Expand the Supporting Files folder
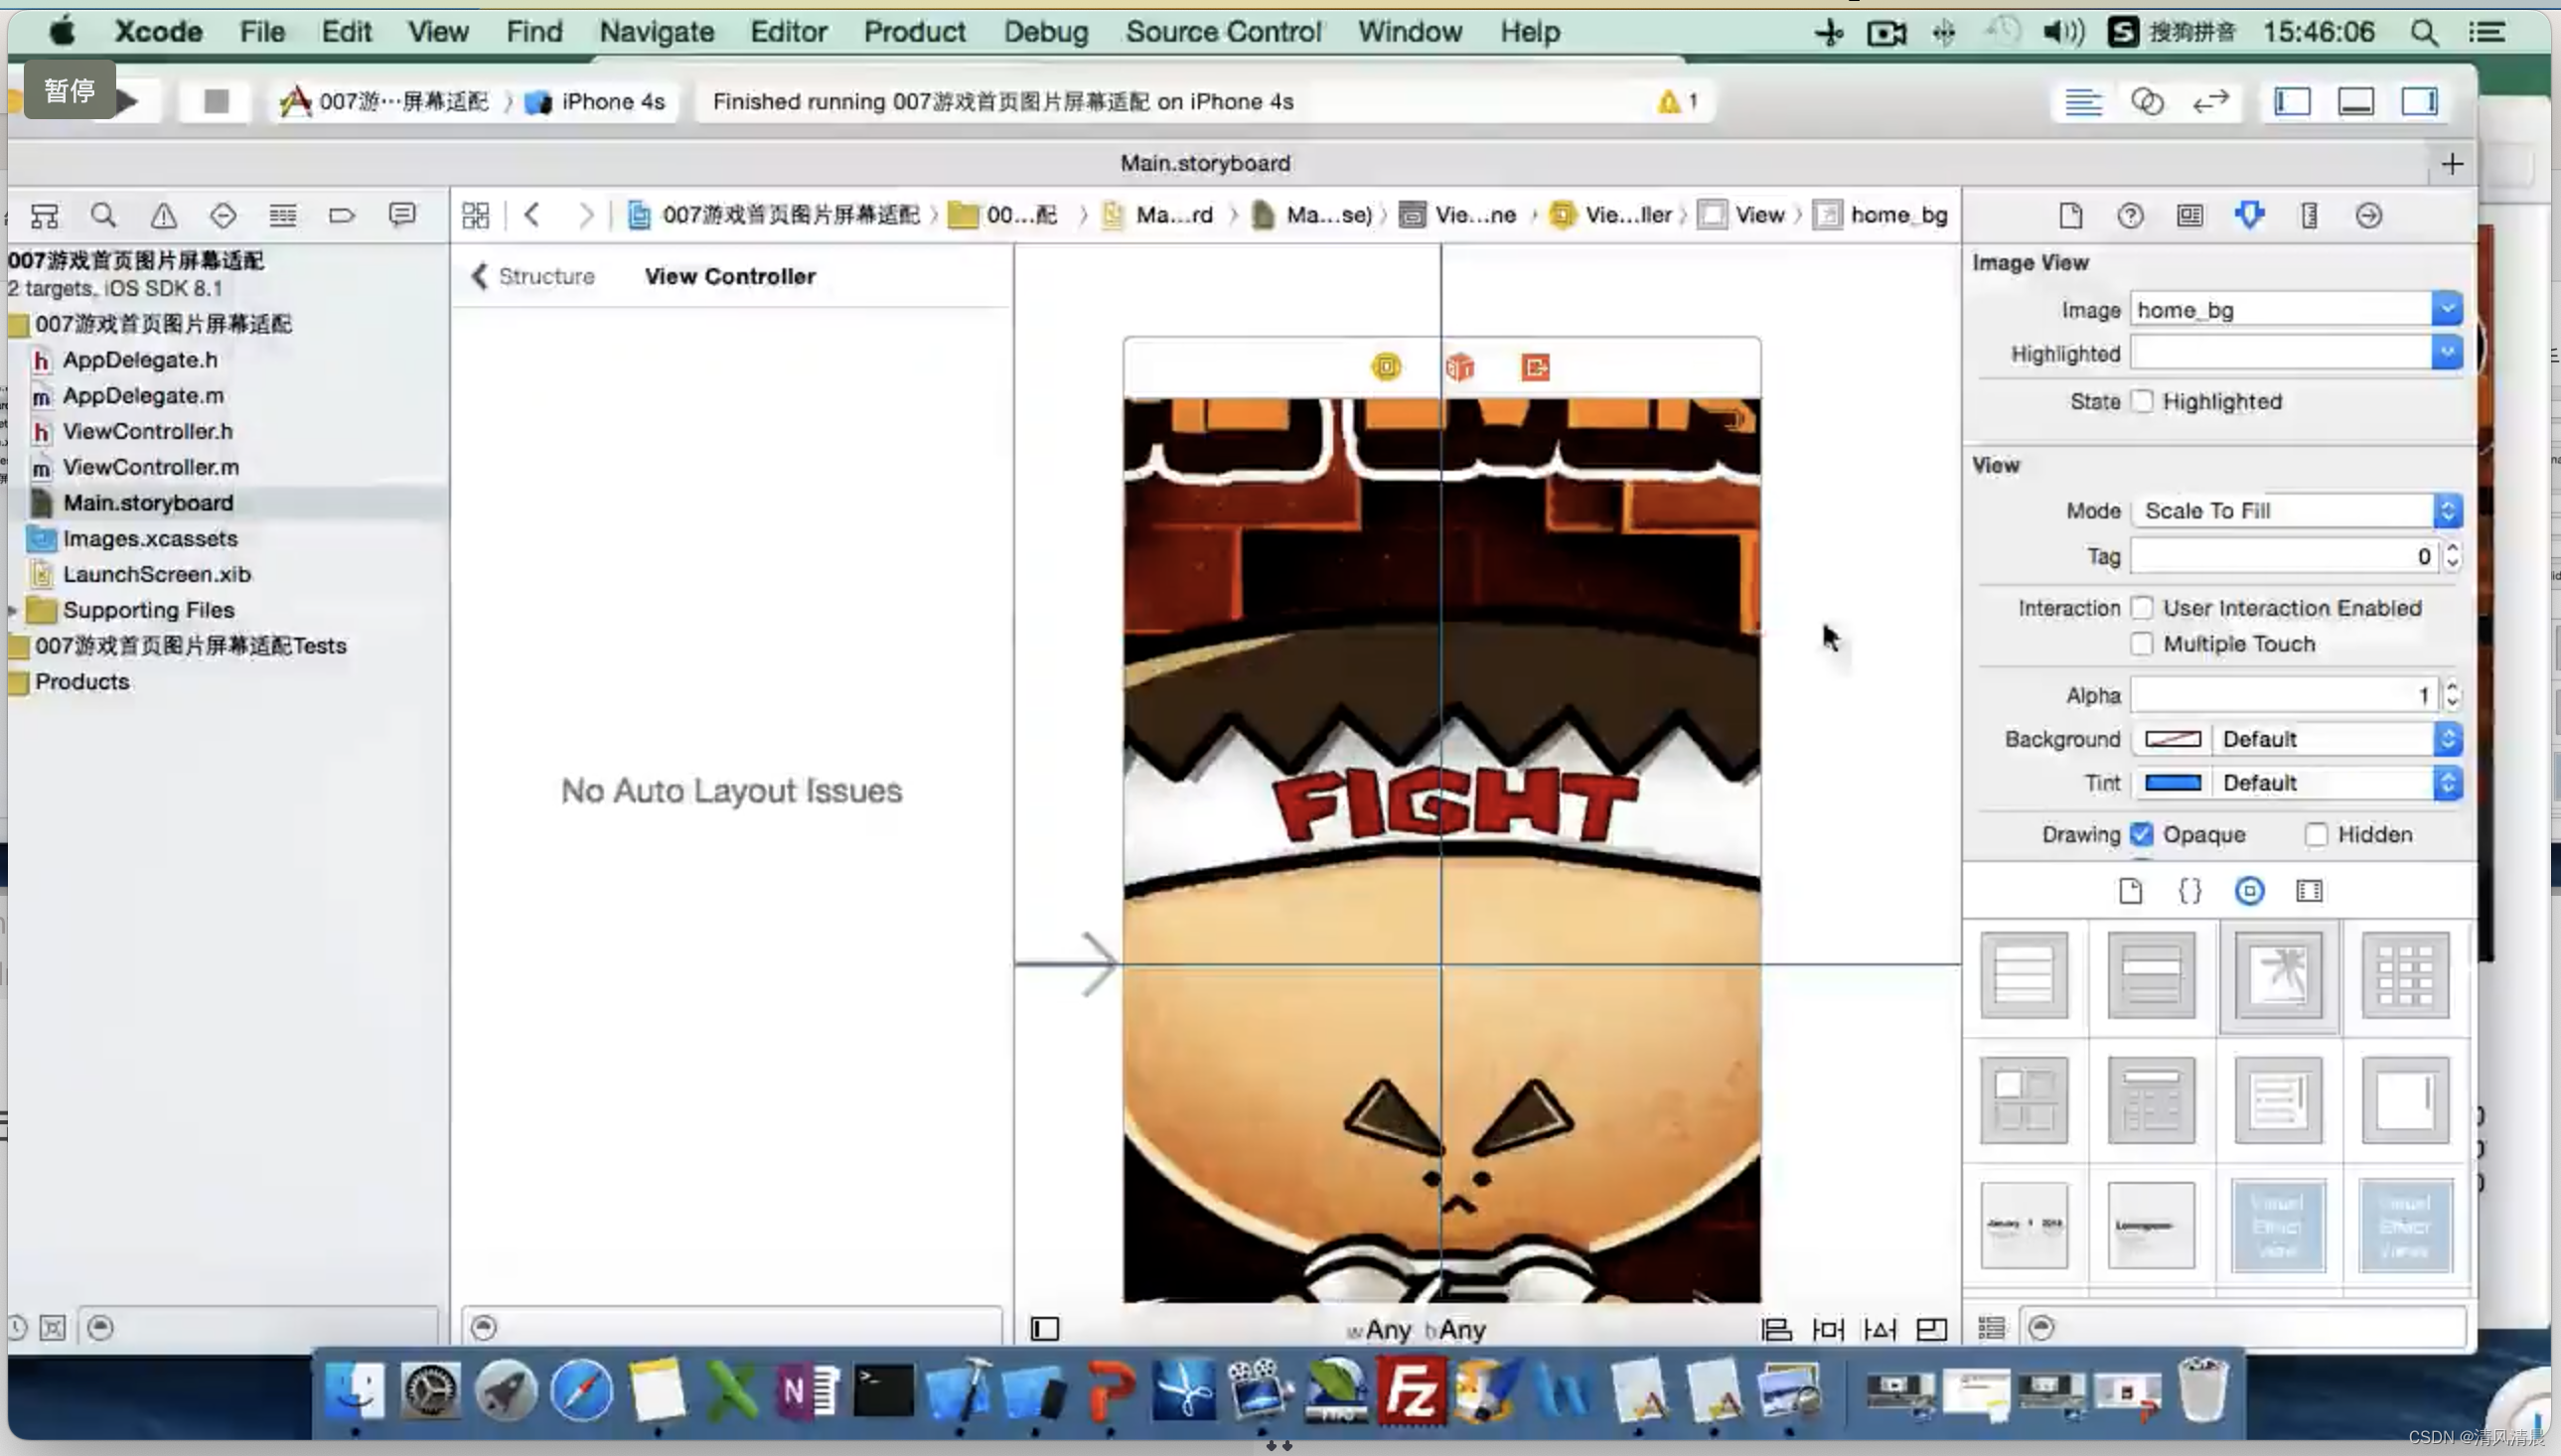Image resolution: width=2561 pixels, height=1456 pixels. click(12, 610)
